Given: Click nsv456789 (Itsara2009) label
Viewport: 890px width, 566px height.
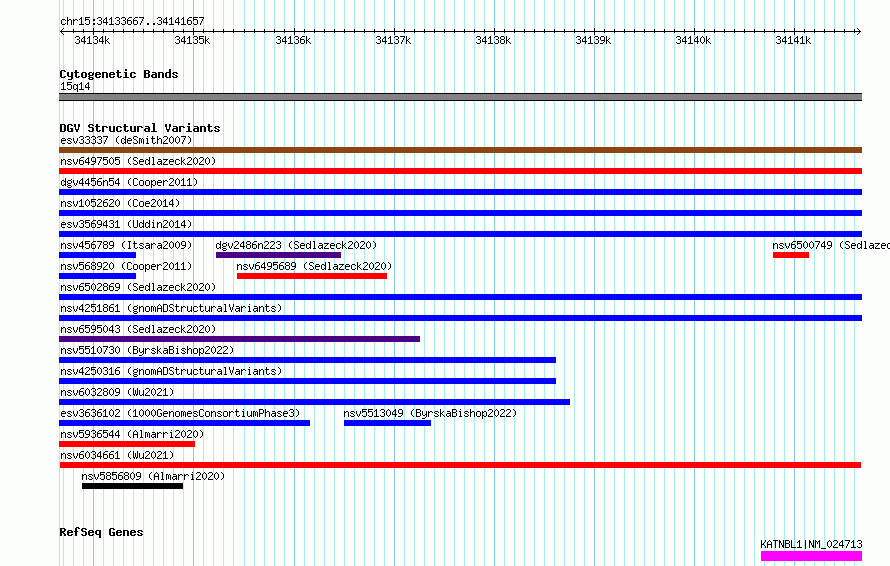Looking at the screenshot, I should point(126,245).
